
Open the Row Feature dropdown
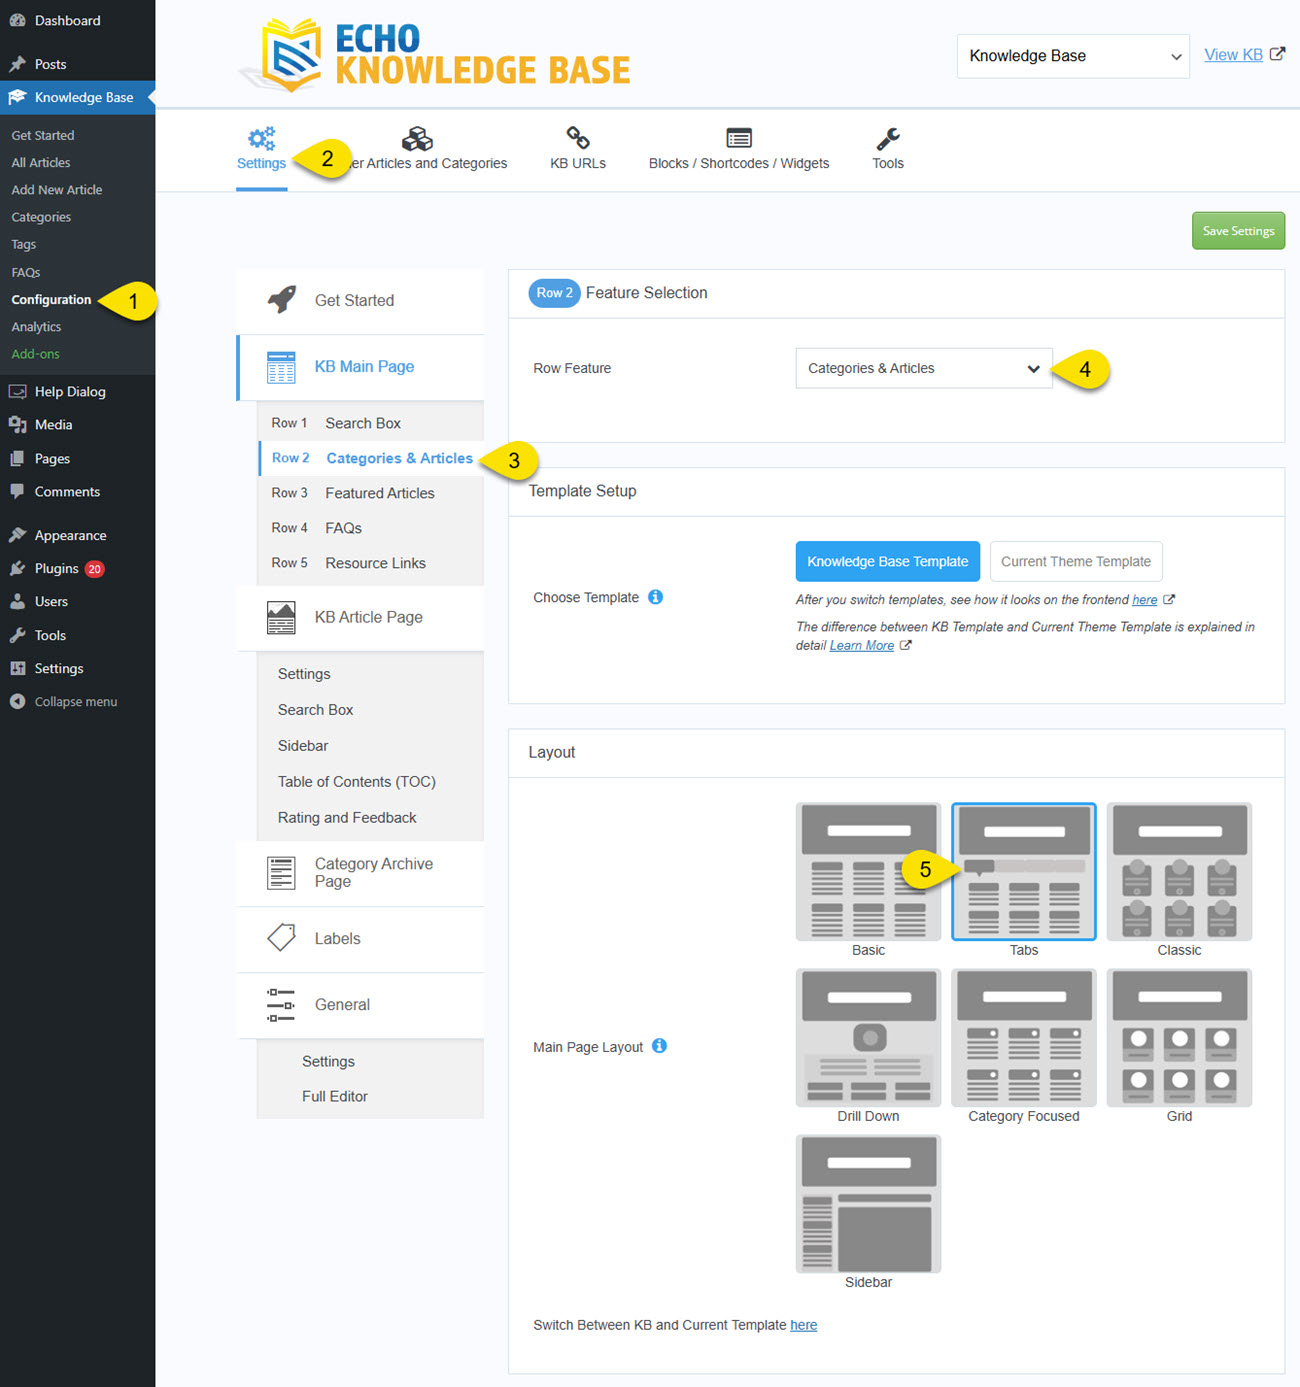922,368
